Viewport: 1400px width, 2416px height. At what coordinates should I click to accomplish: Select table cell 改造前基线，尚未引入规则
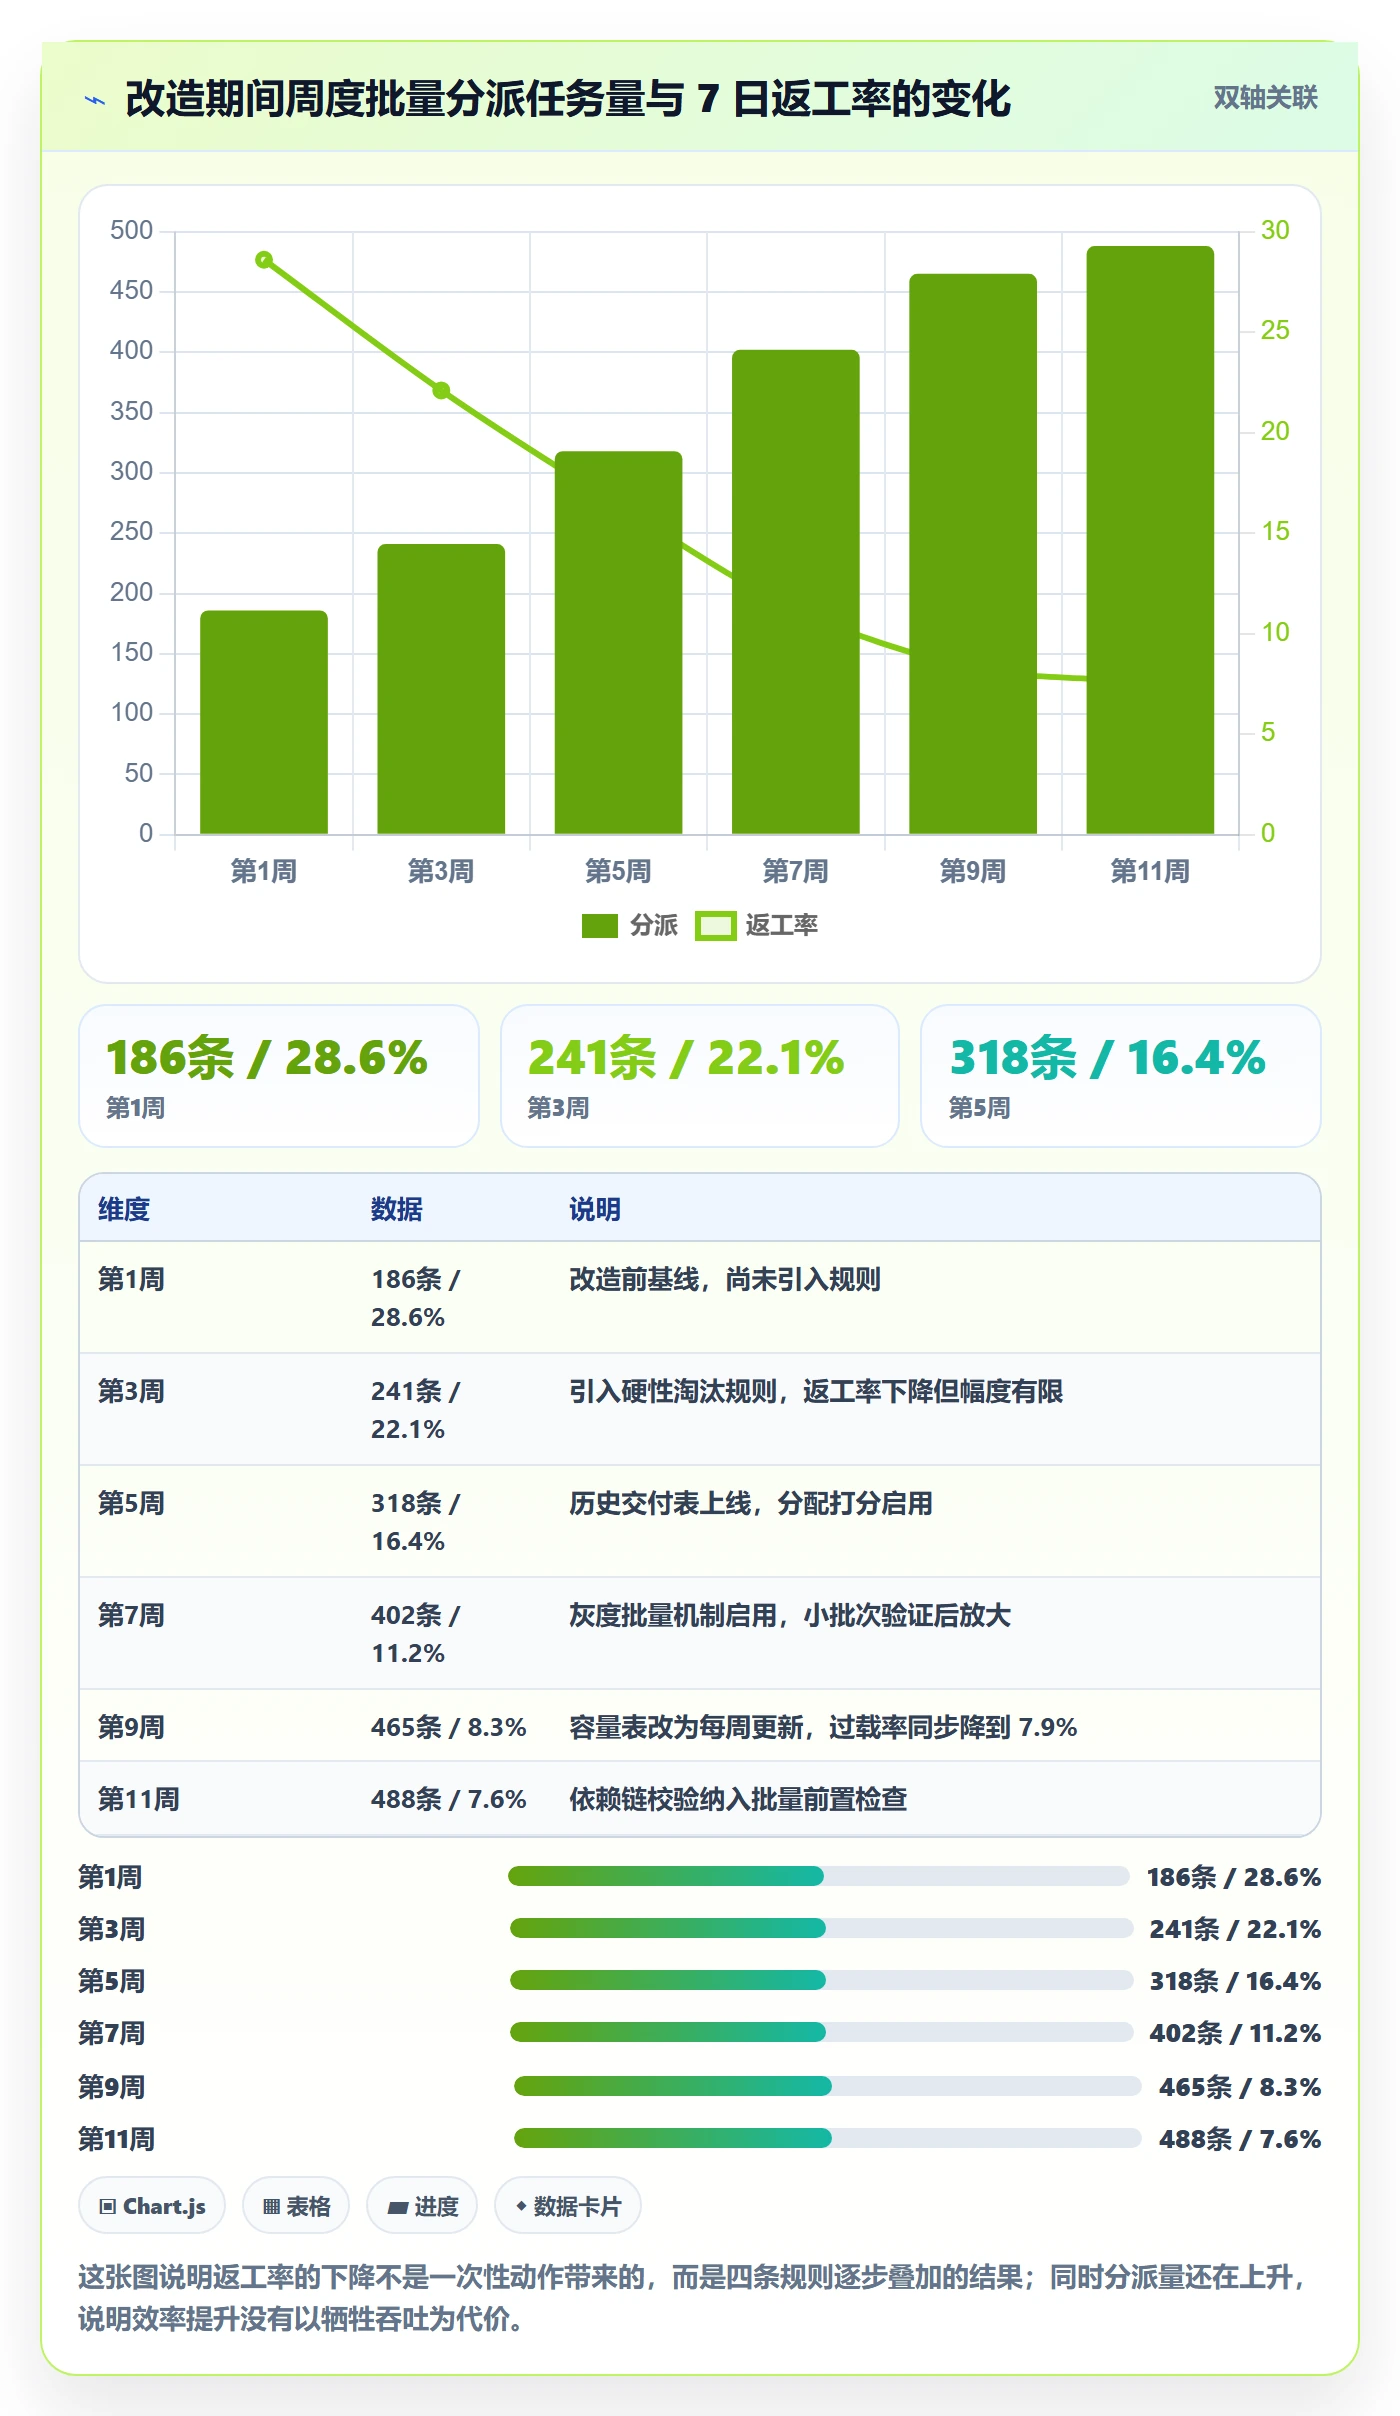725,1279
